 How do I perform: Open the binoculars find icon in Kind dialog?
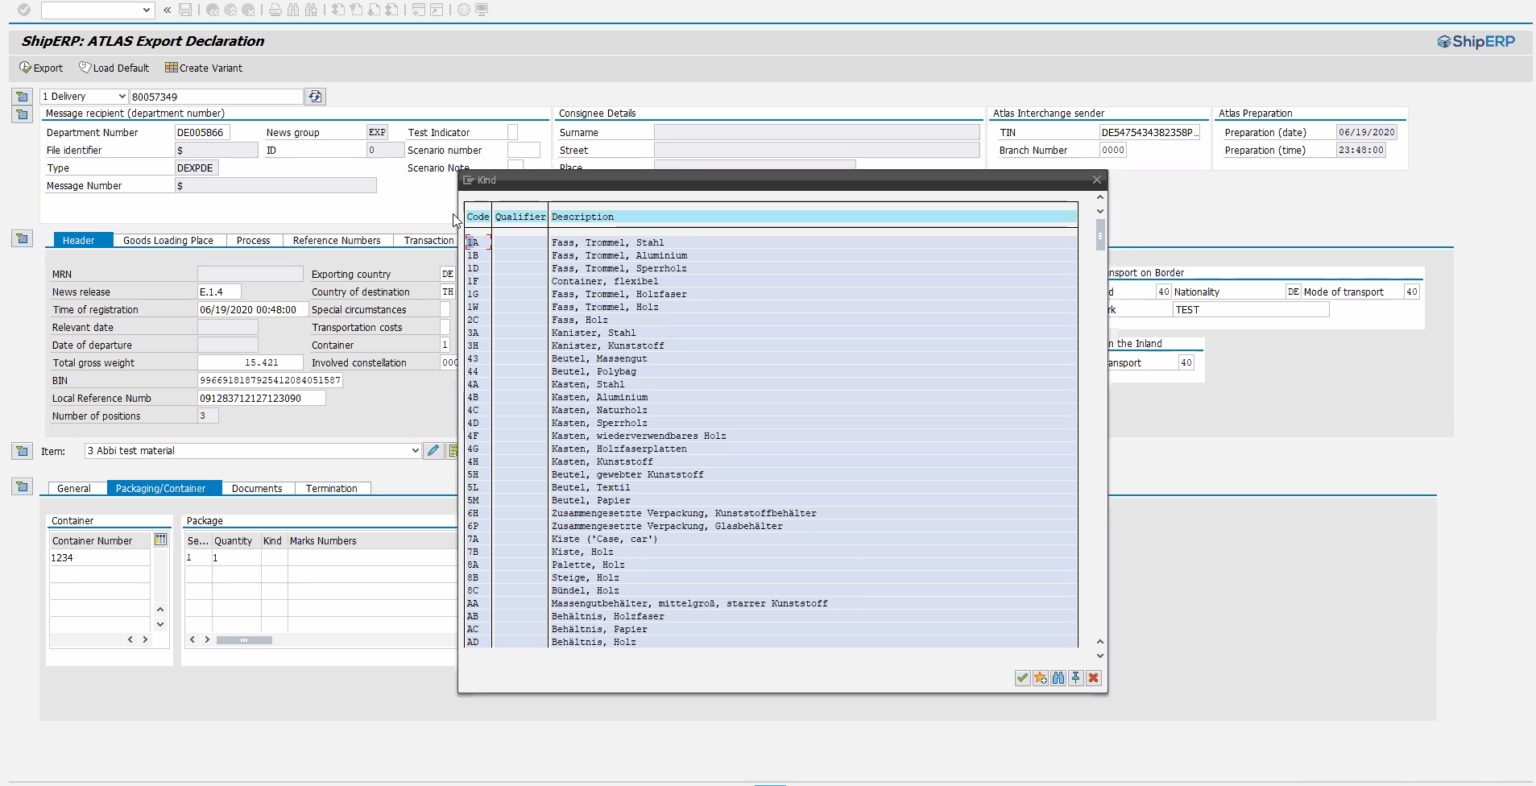point(1058,678)
